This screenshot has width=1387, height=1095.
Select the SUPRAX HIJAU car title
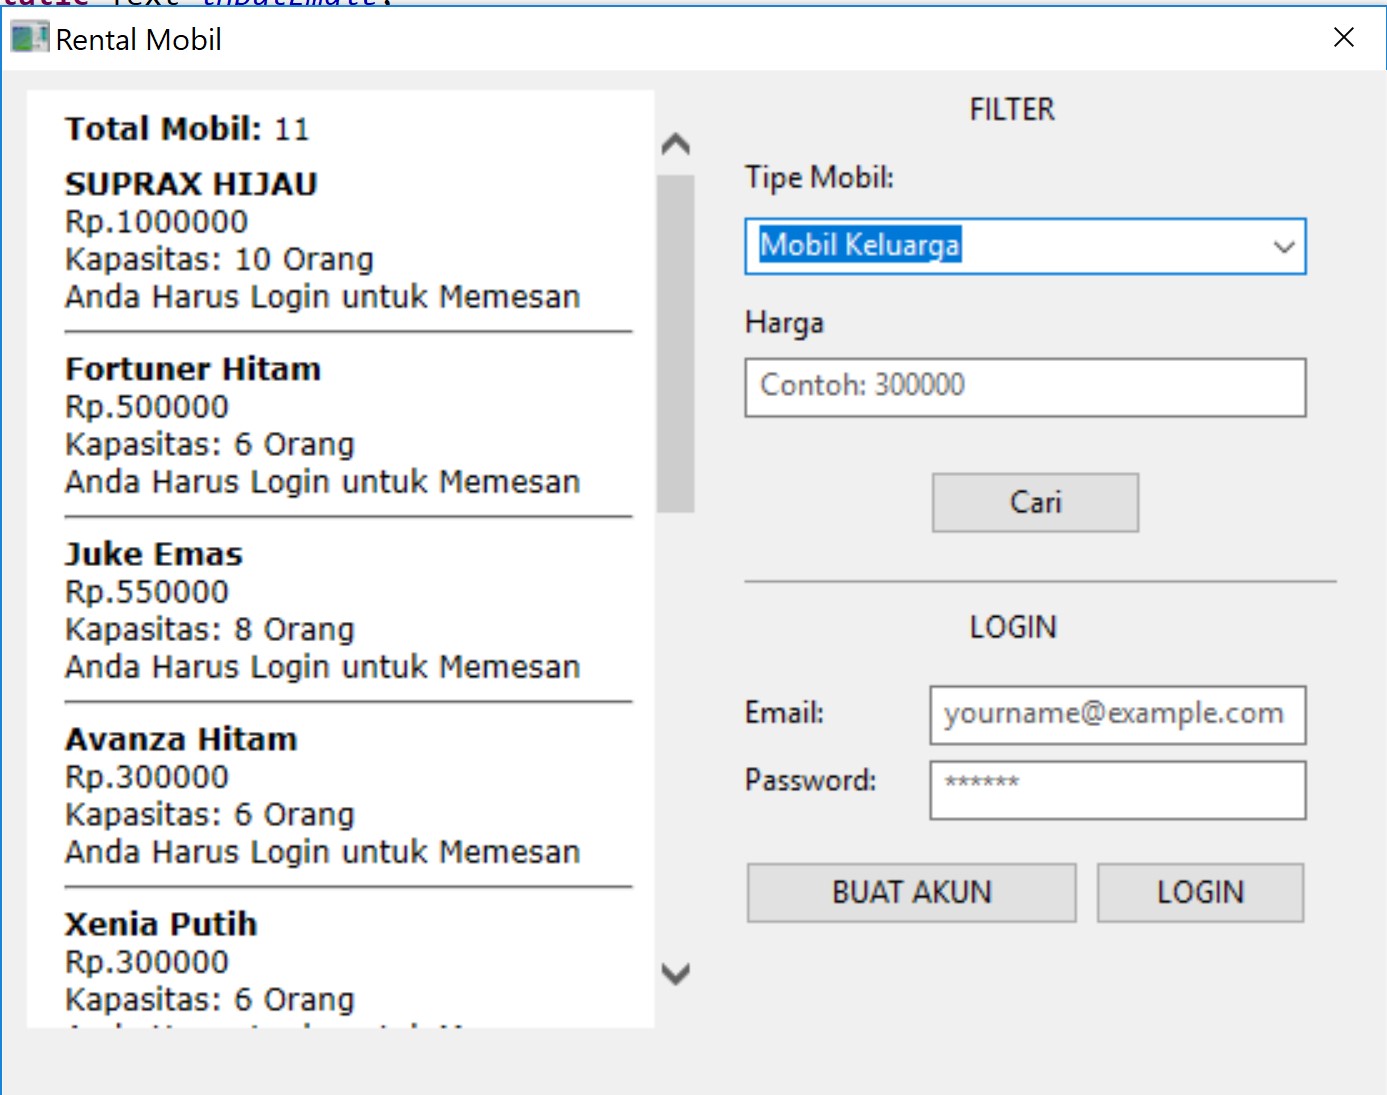[x=191, y=184]
